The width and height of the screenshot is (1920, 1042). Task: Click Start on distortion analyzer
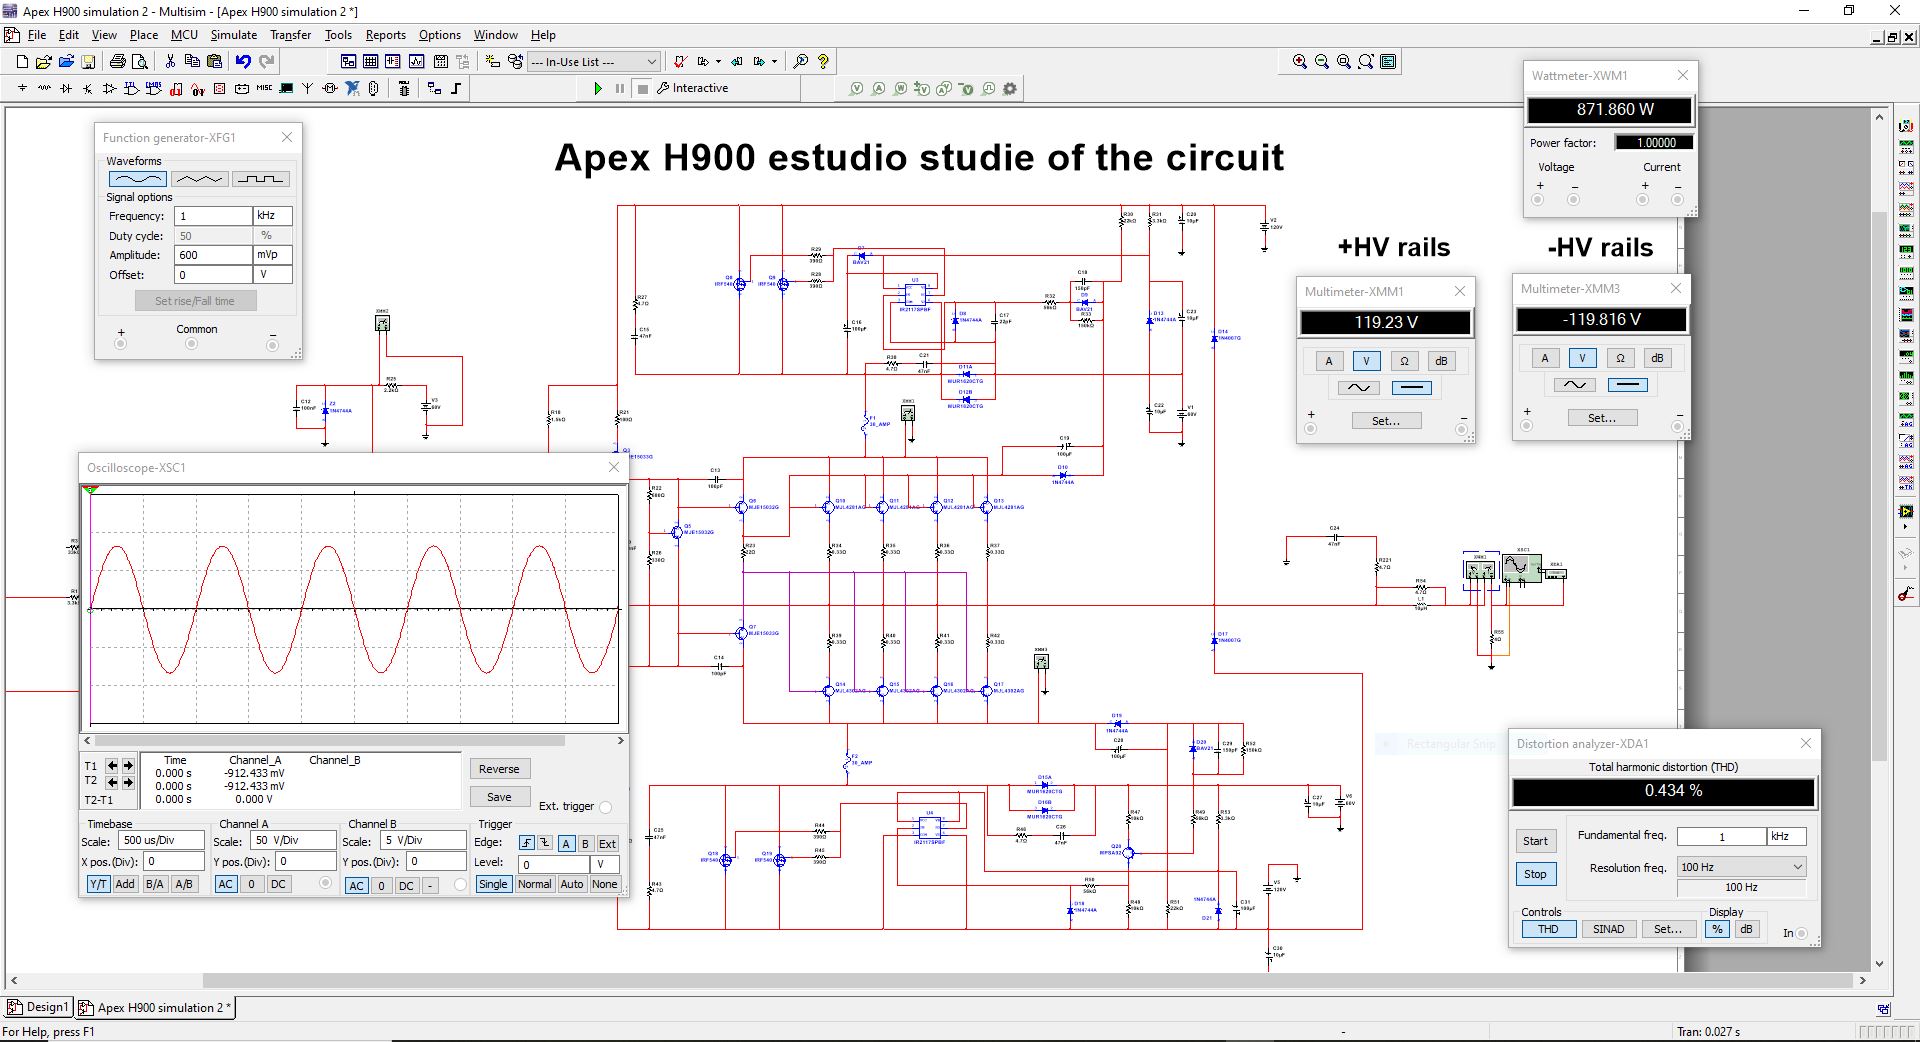(1535, 841)
